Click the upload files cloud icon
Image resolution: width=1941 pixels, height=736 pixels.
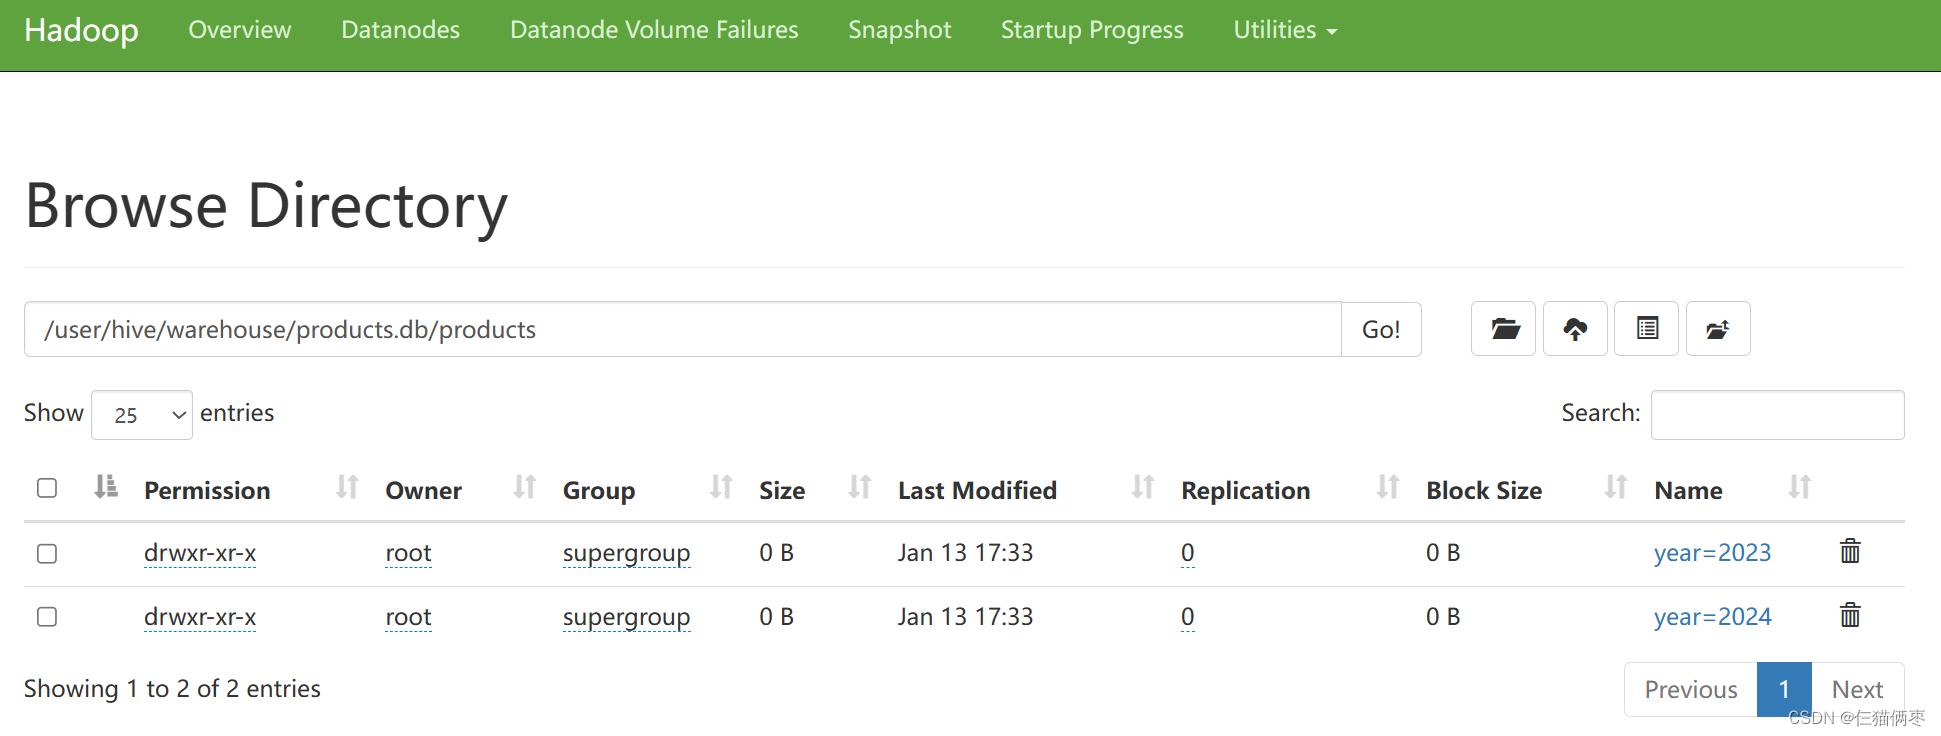(1575, 329)
